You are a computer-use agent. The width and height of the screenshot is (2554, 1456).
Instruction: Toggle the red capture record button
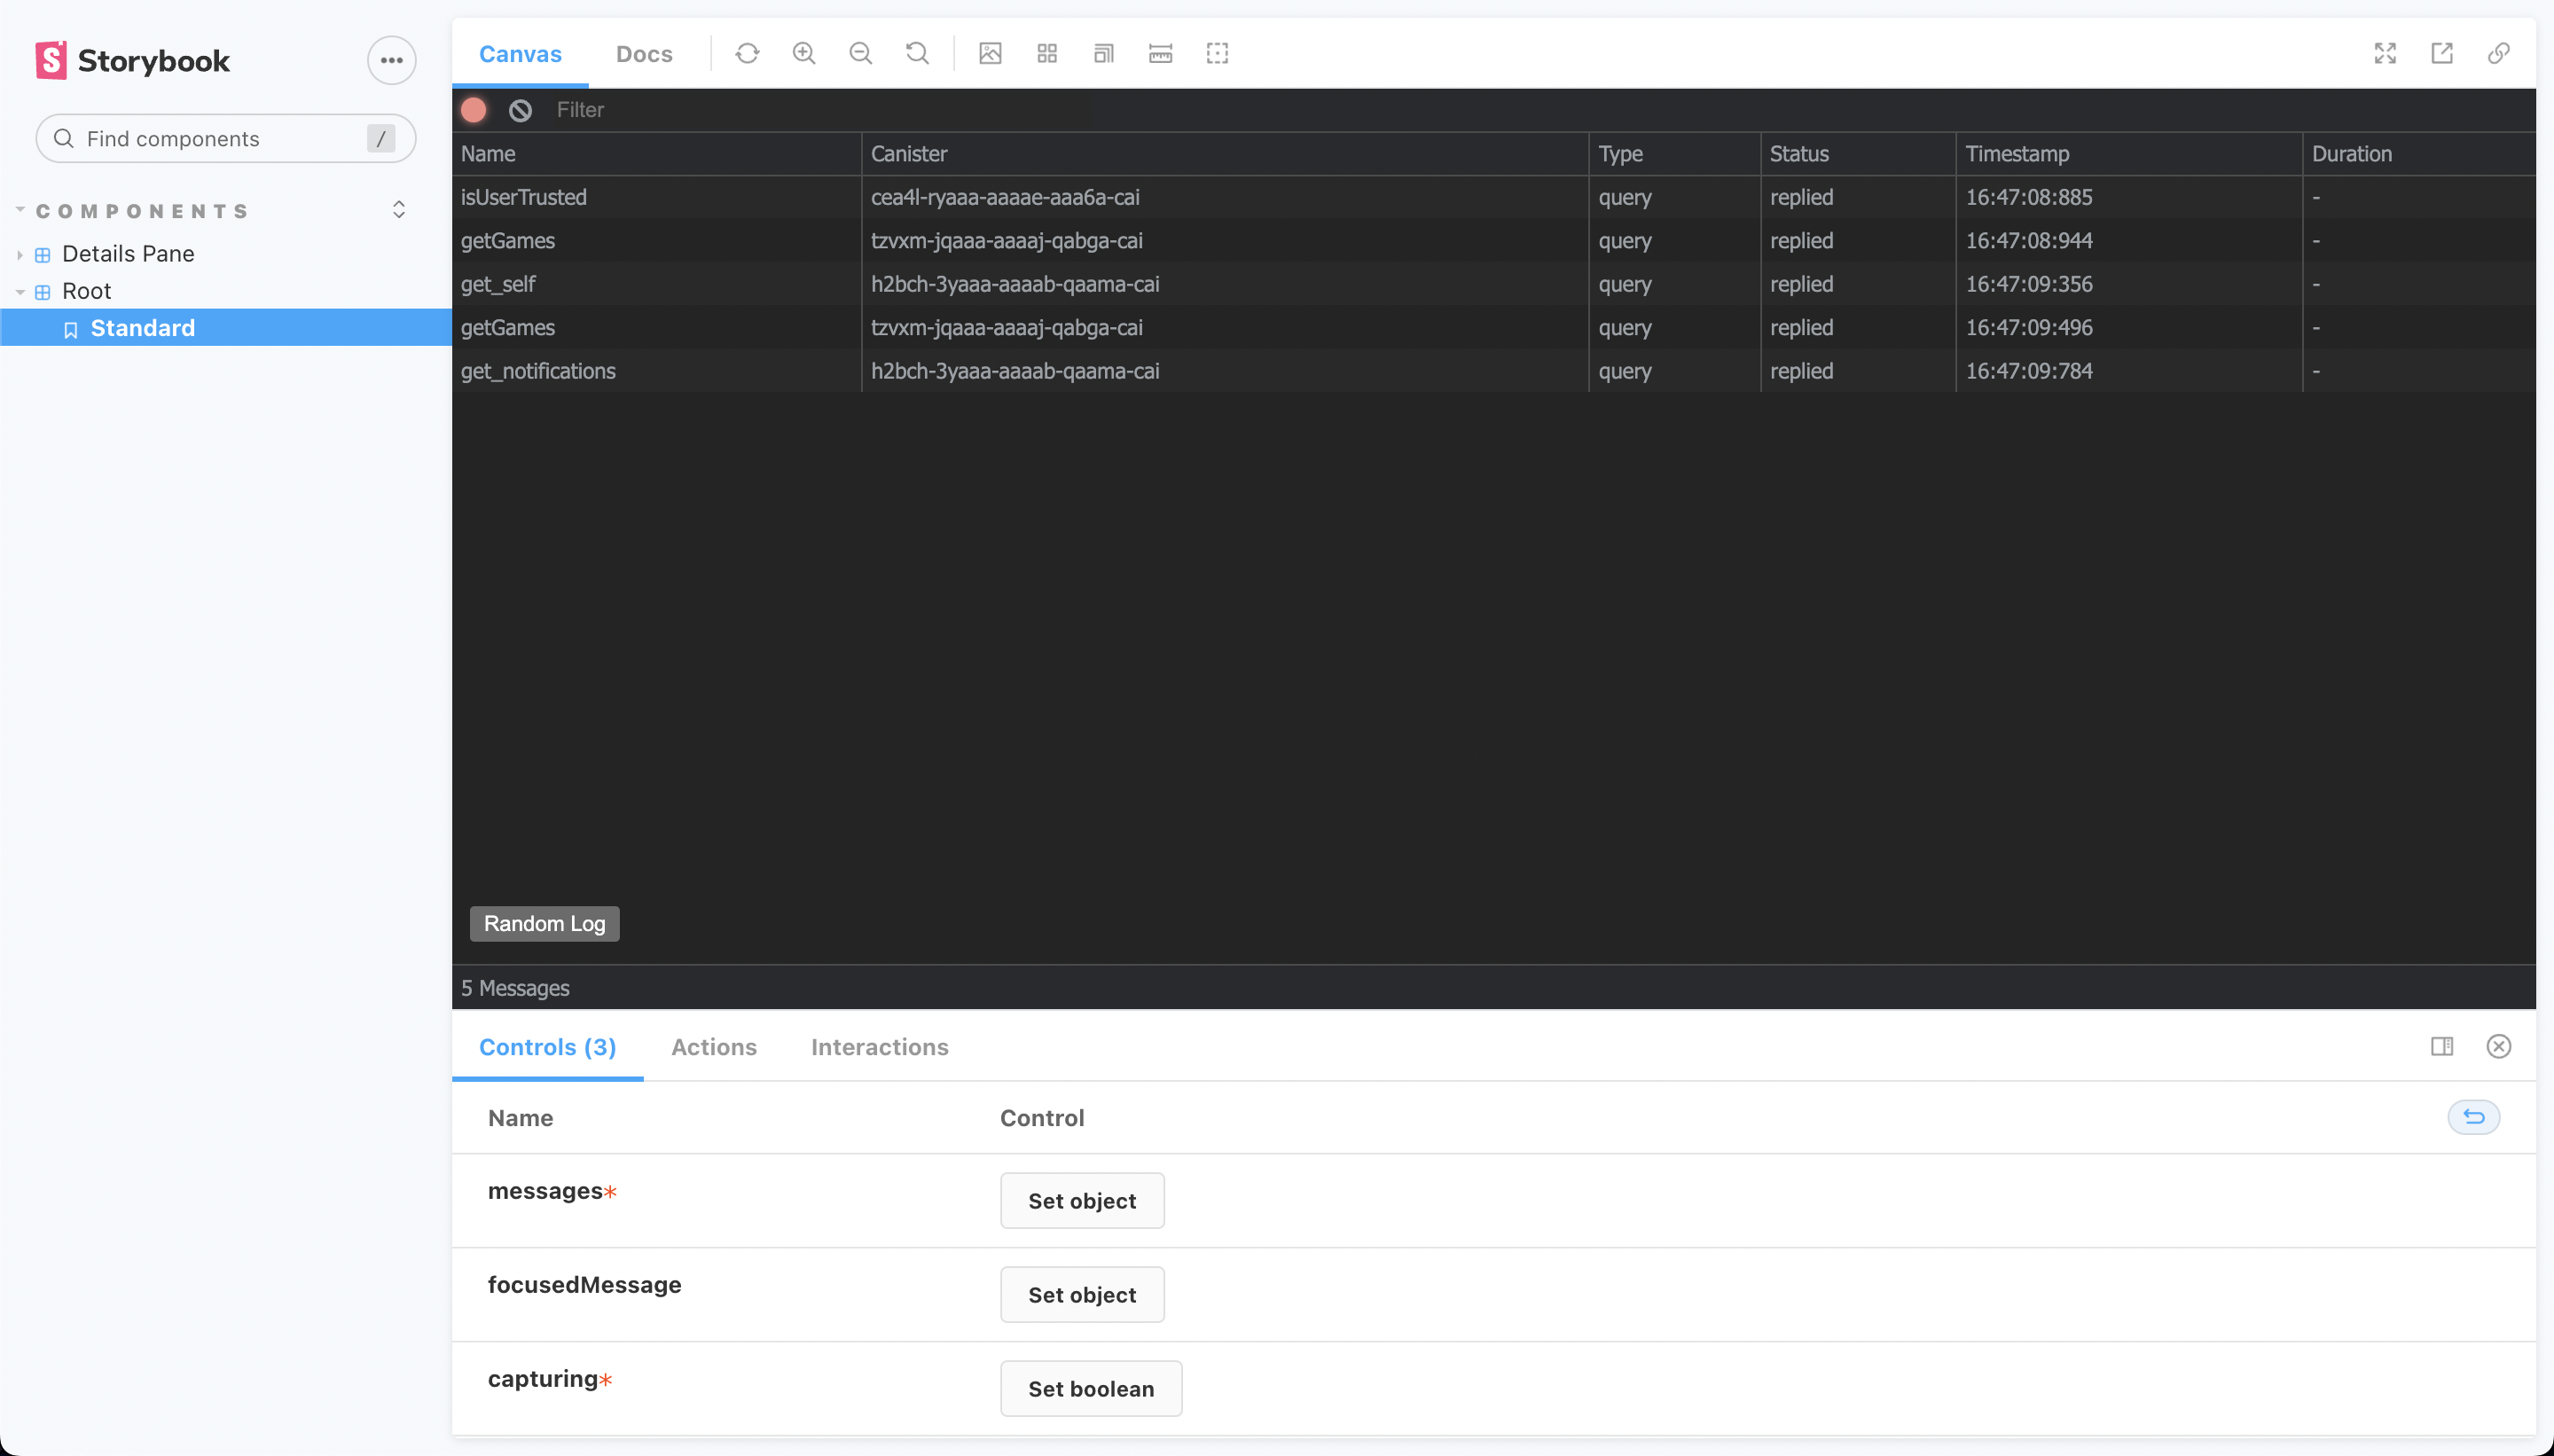point(474,110)
